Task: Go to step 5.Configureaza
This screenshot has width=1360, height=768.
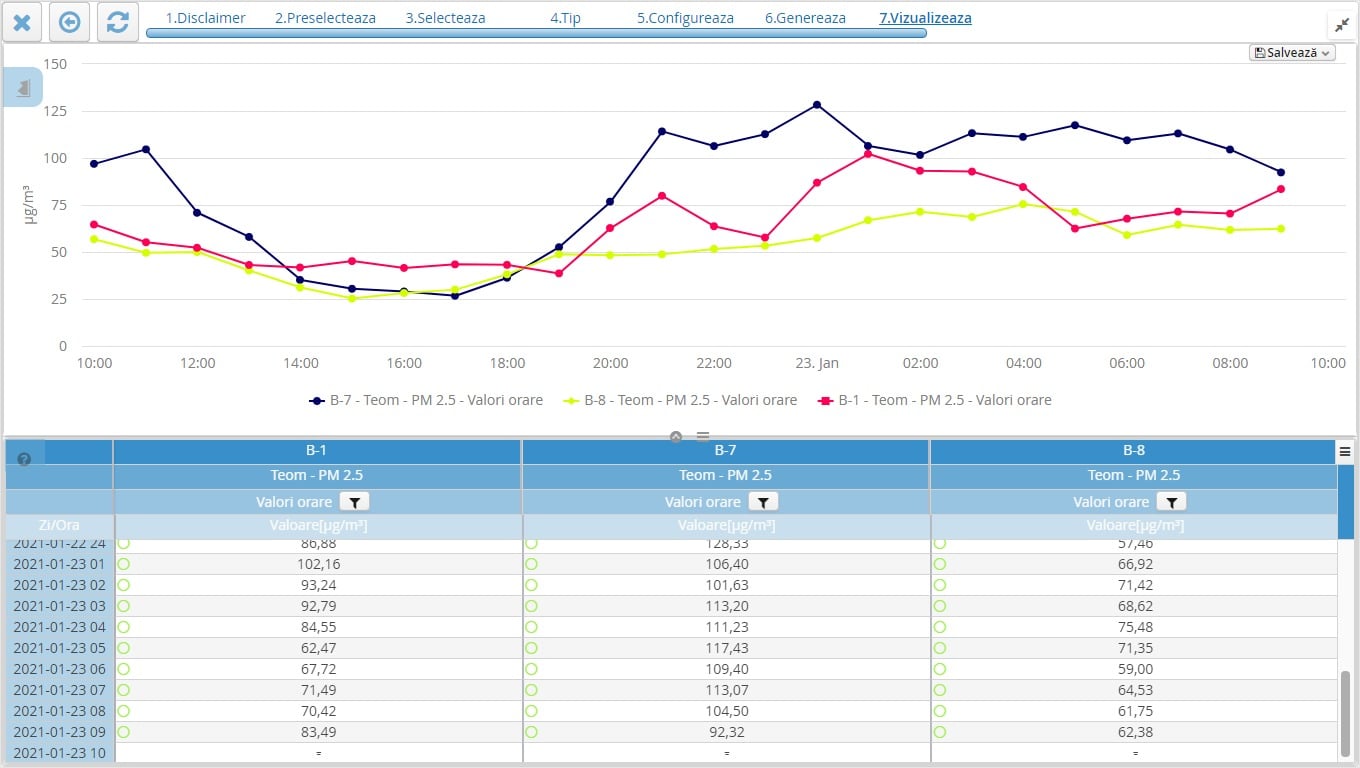Action: (685, 18)
